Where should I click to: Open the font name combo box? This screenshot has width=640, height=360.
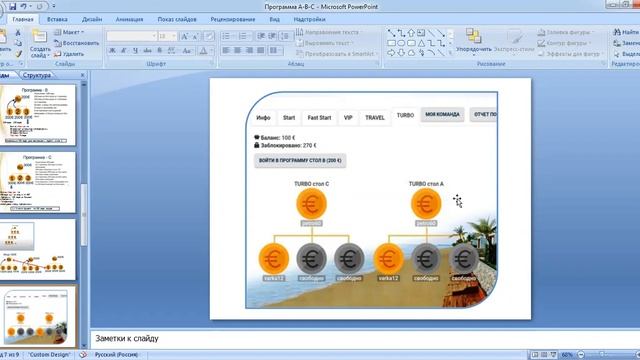point(131,36)
